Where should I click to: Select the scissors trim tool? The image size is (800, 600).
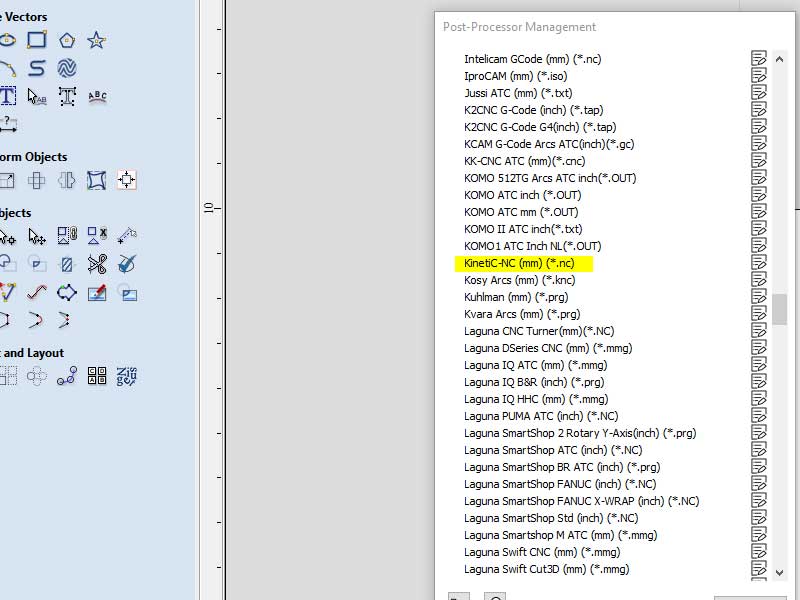[97, 264]
